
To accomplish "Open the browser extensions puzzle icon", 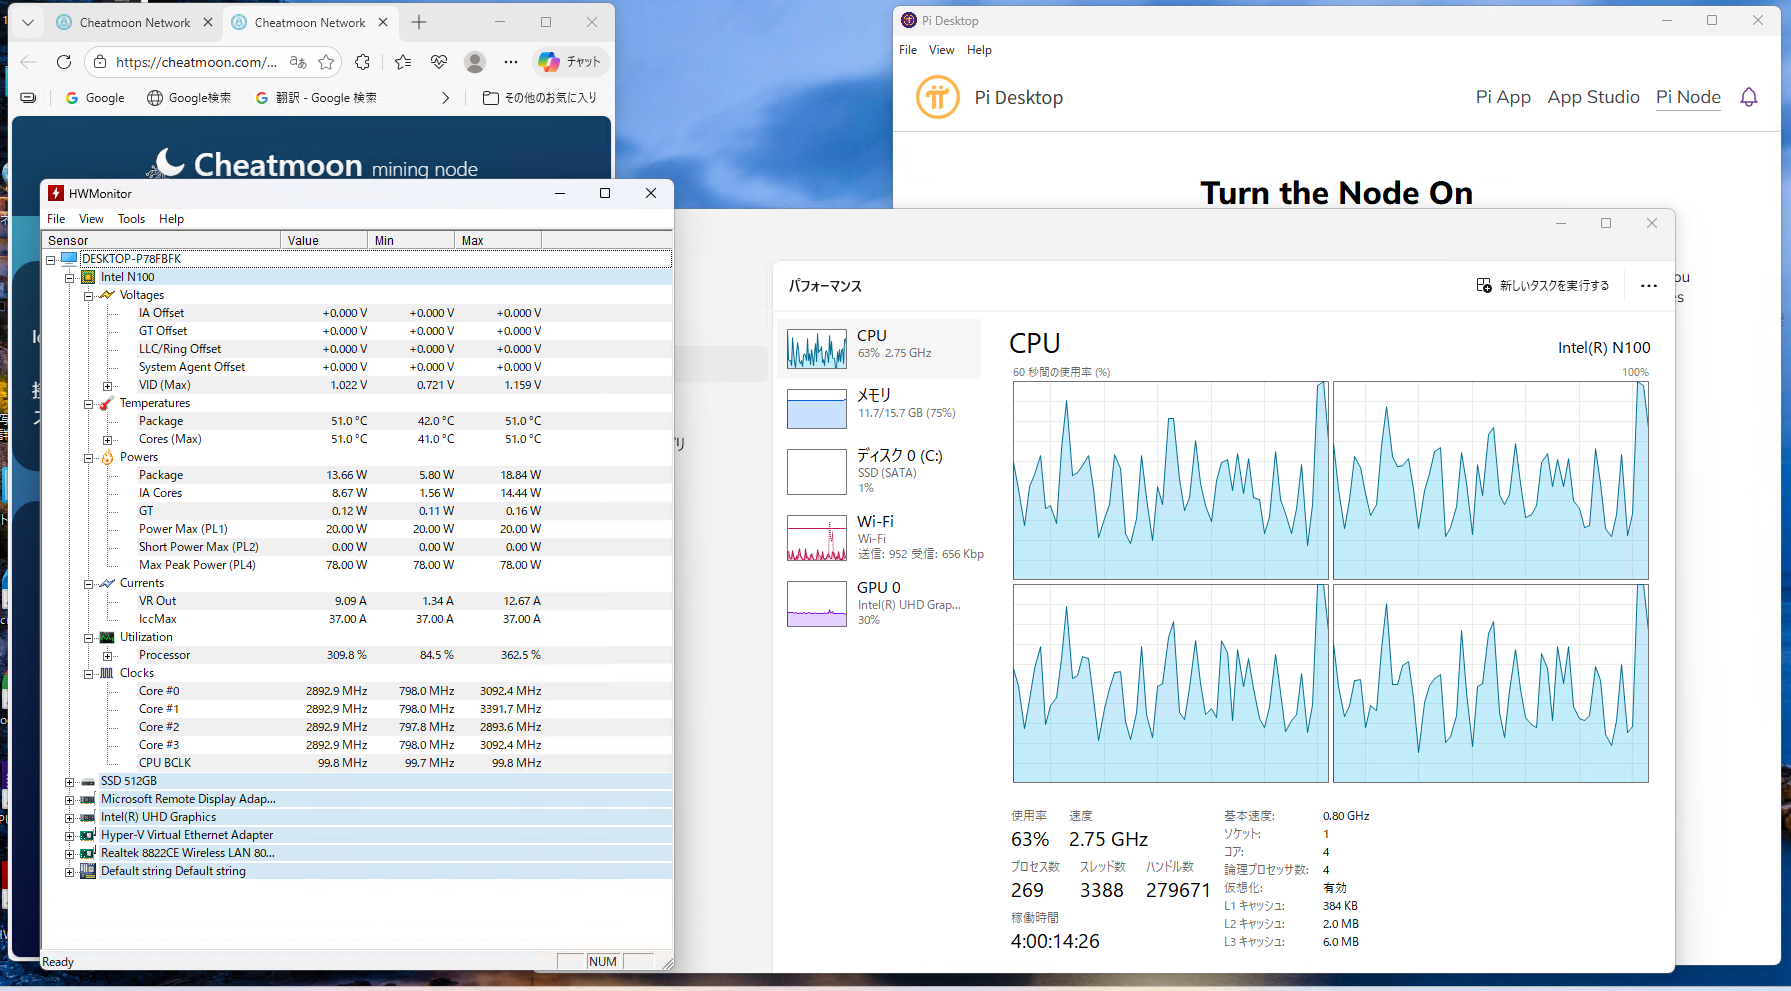I will click(x=363, y=62).
